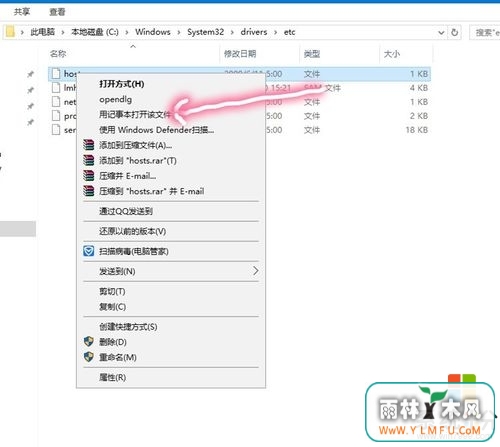Image resolution: width=500 pixels, height=447 pixels.
Task: Choose 属性(R) in the context menu
Action: [113, 377]
